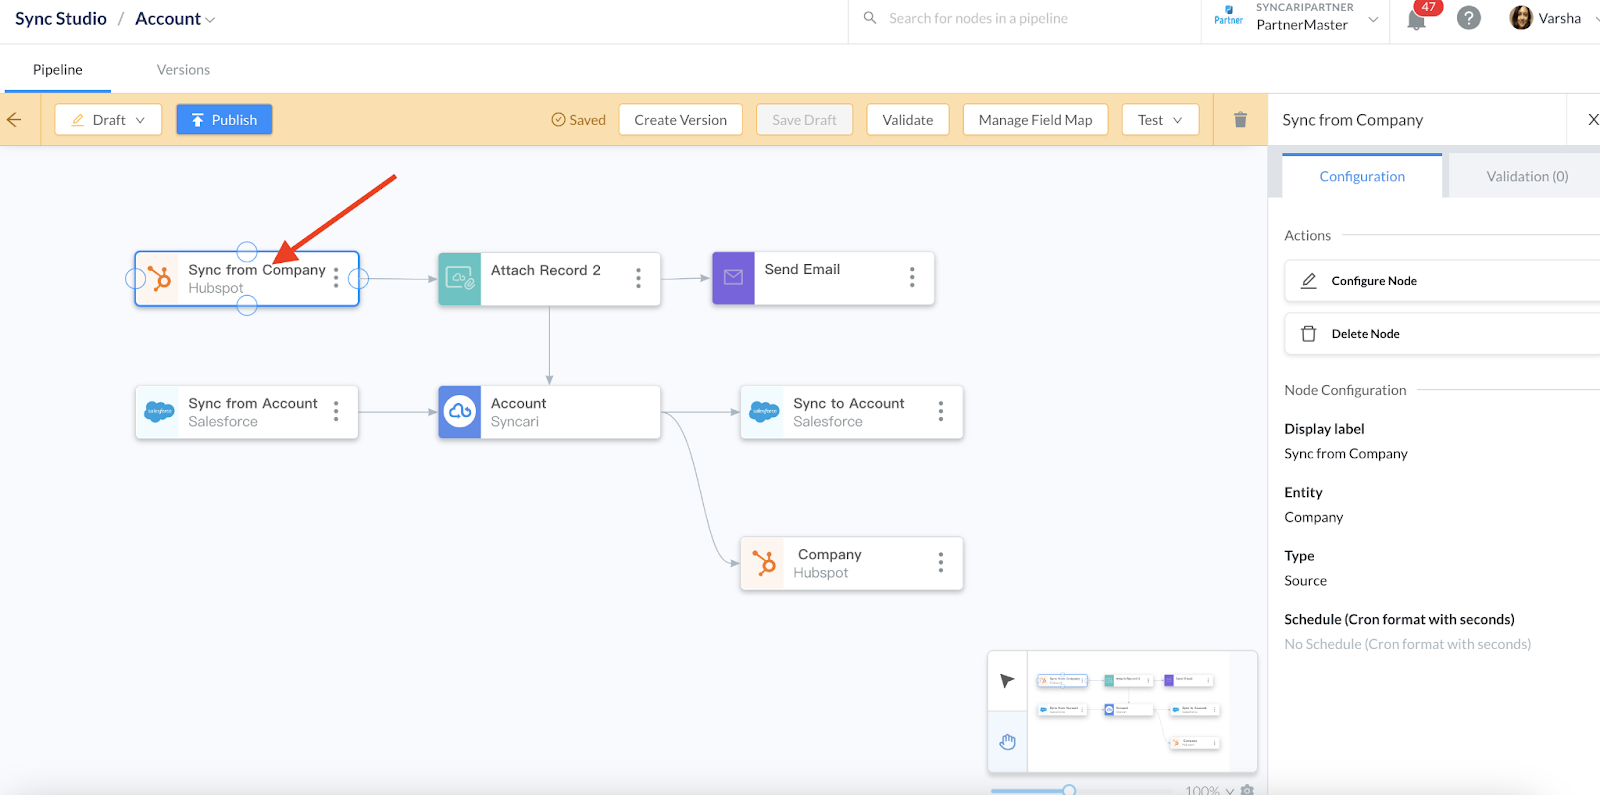This screenshot has width=1600, height=795.
Task: Adjust the zoom slider handle
Action: click(1069, 790)
